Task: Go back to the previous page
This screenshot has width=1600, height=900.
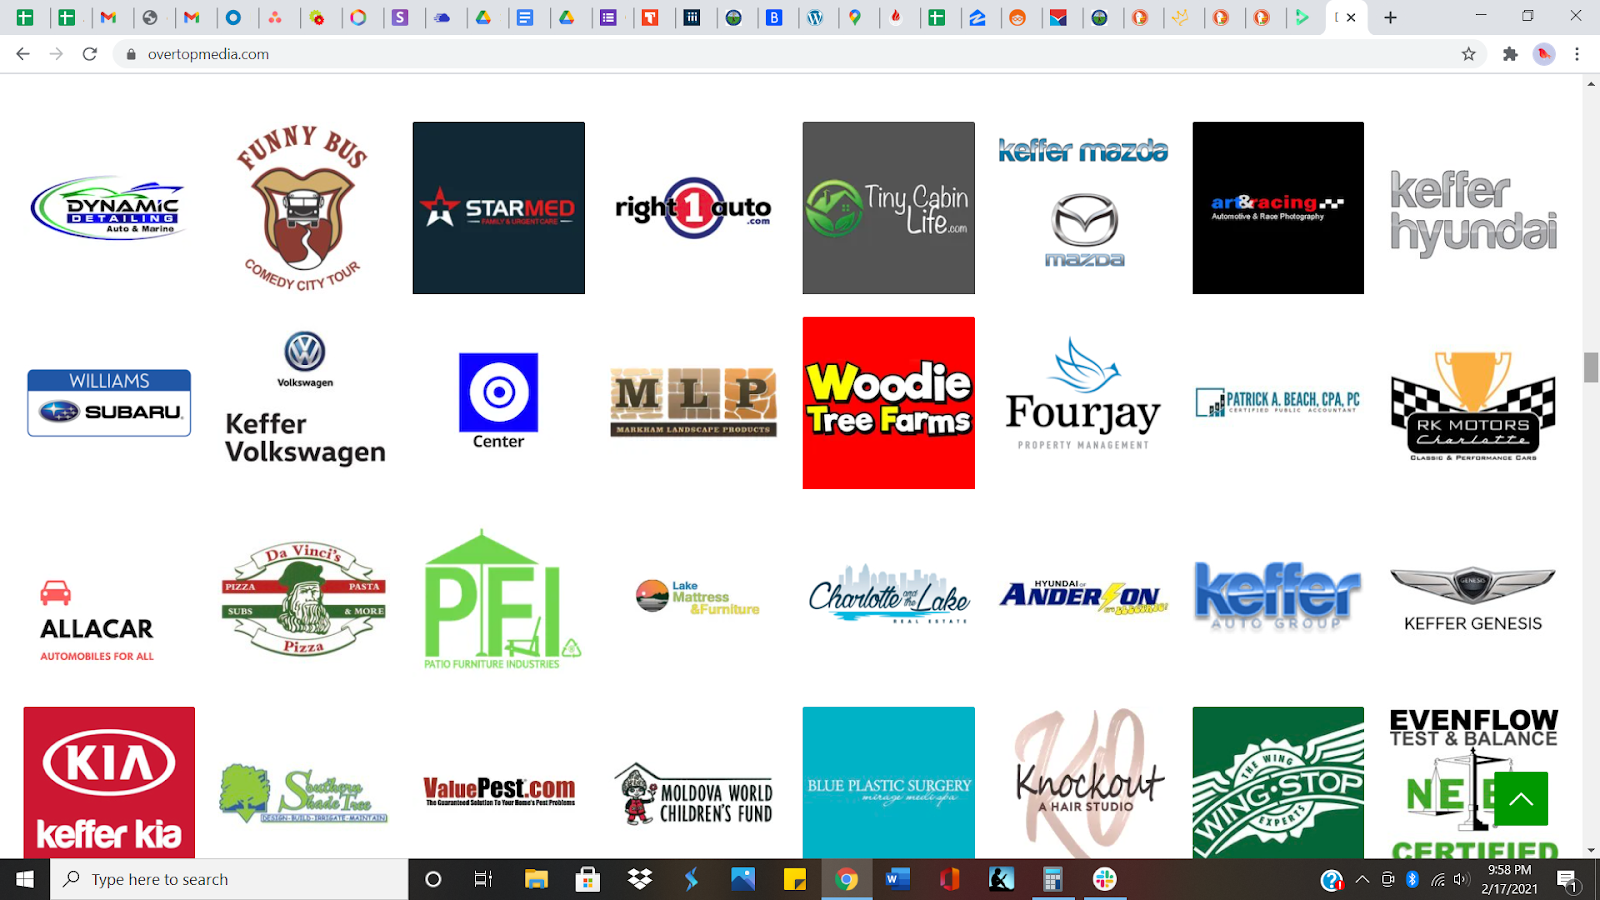Action: [x=23, y=54]
